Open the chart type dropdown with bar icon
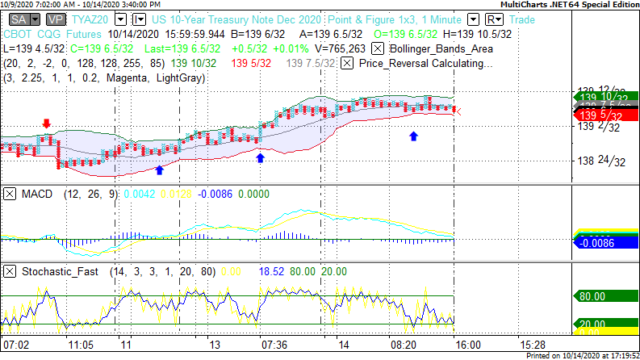Viewport: 640px width, 360px height. (x=139, y=20)
